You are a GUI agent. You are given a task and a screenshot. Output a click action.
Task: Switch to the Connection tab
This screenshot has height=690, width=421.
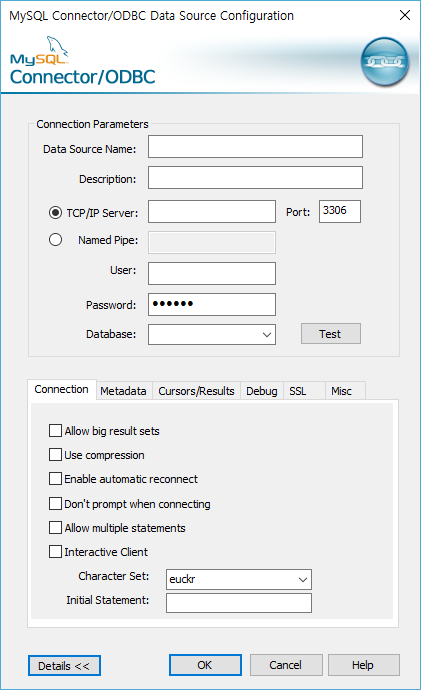[x=62, y=389]
